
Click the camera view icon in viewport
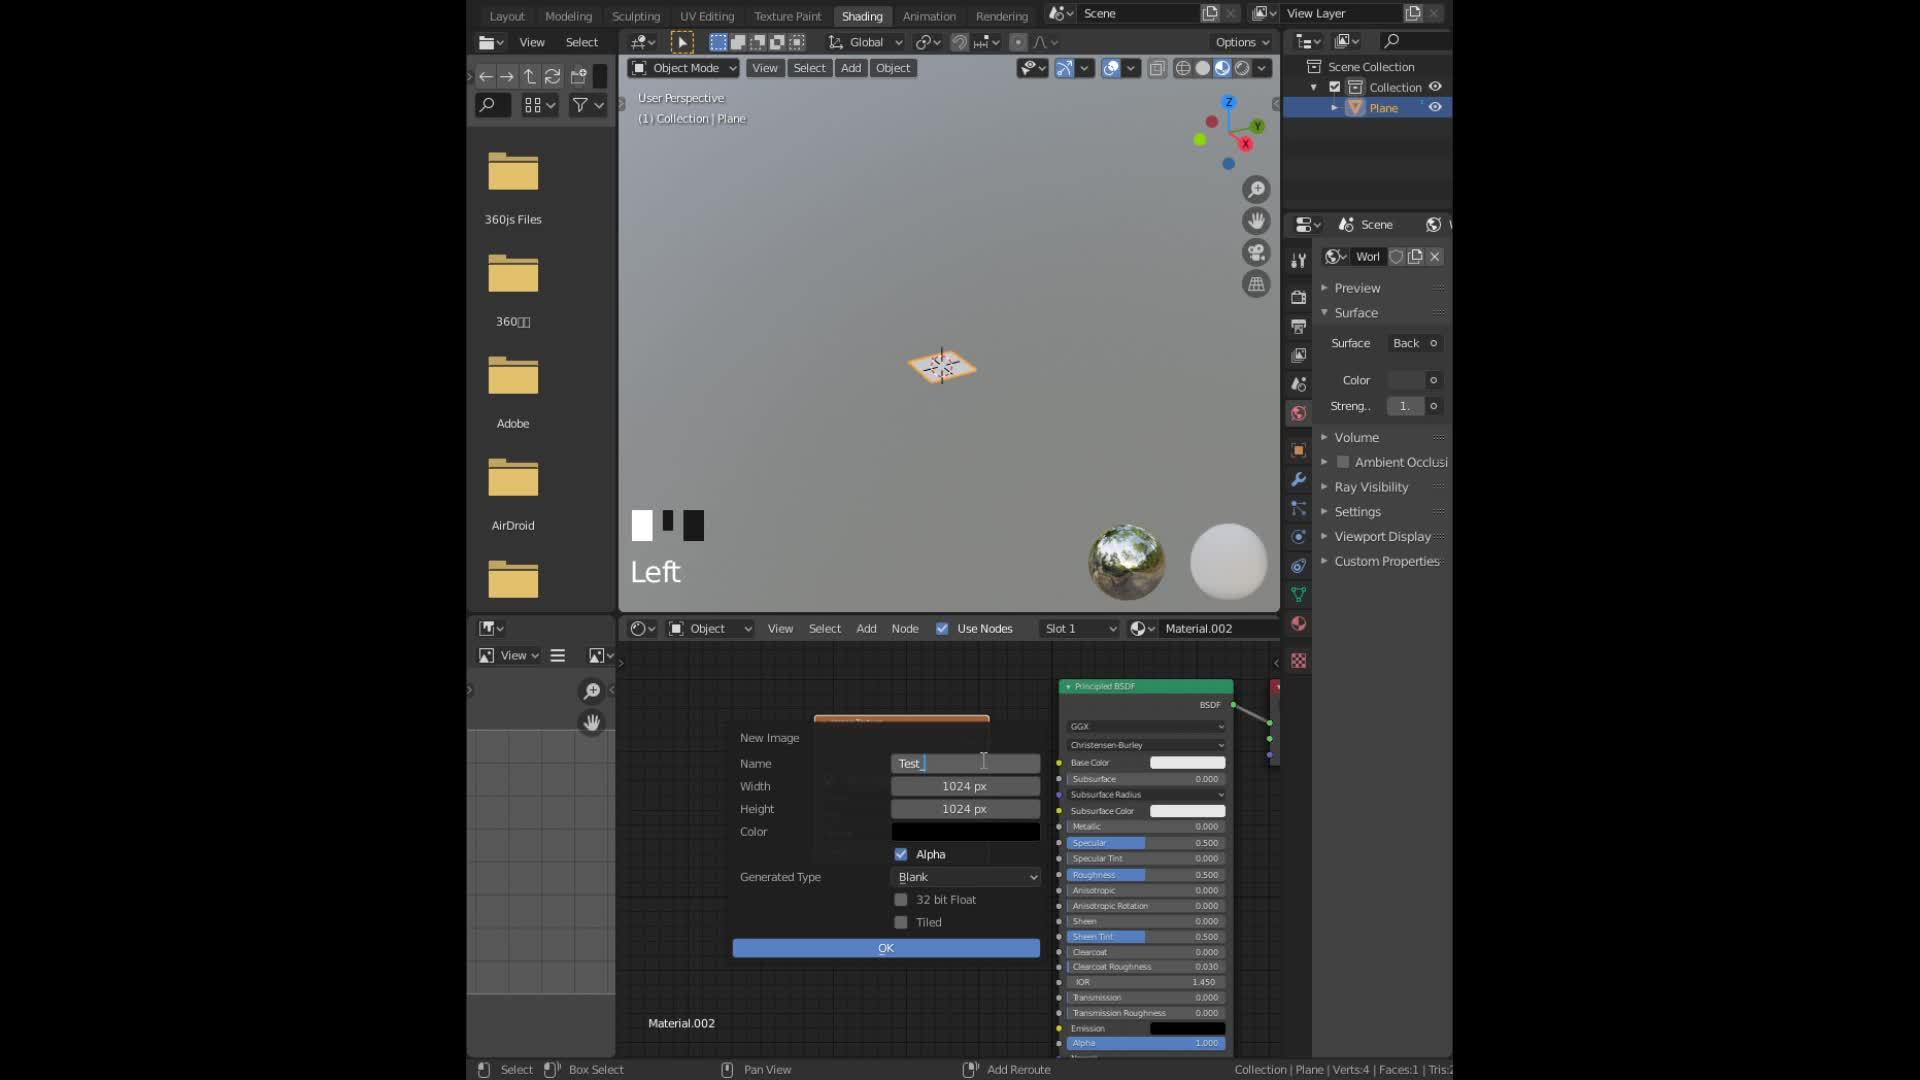[1256, 252]
